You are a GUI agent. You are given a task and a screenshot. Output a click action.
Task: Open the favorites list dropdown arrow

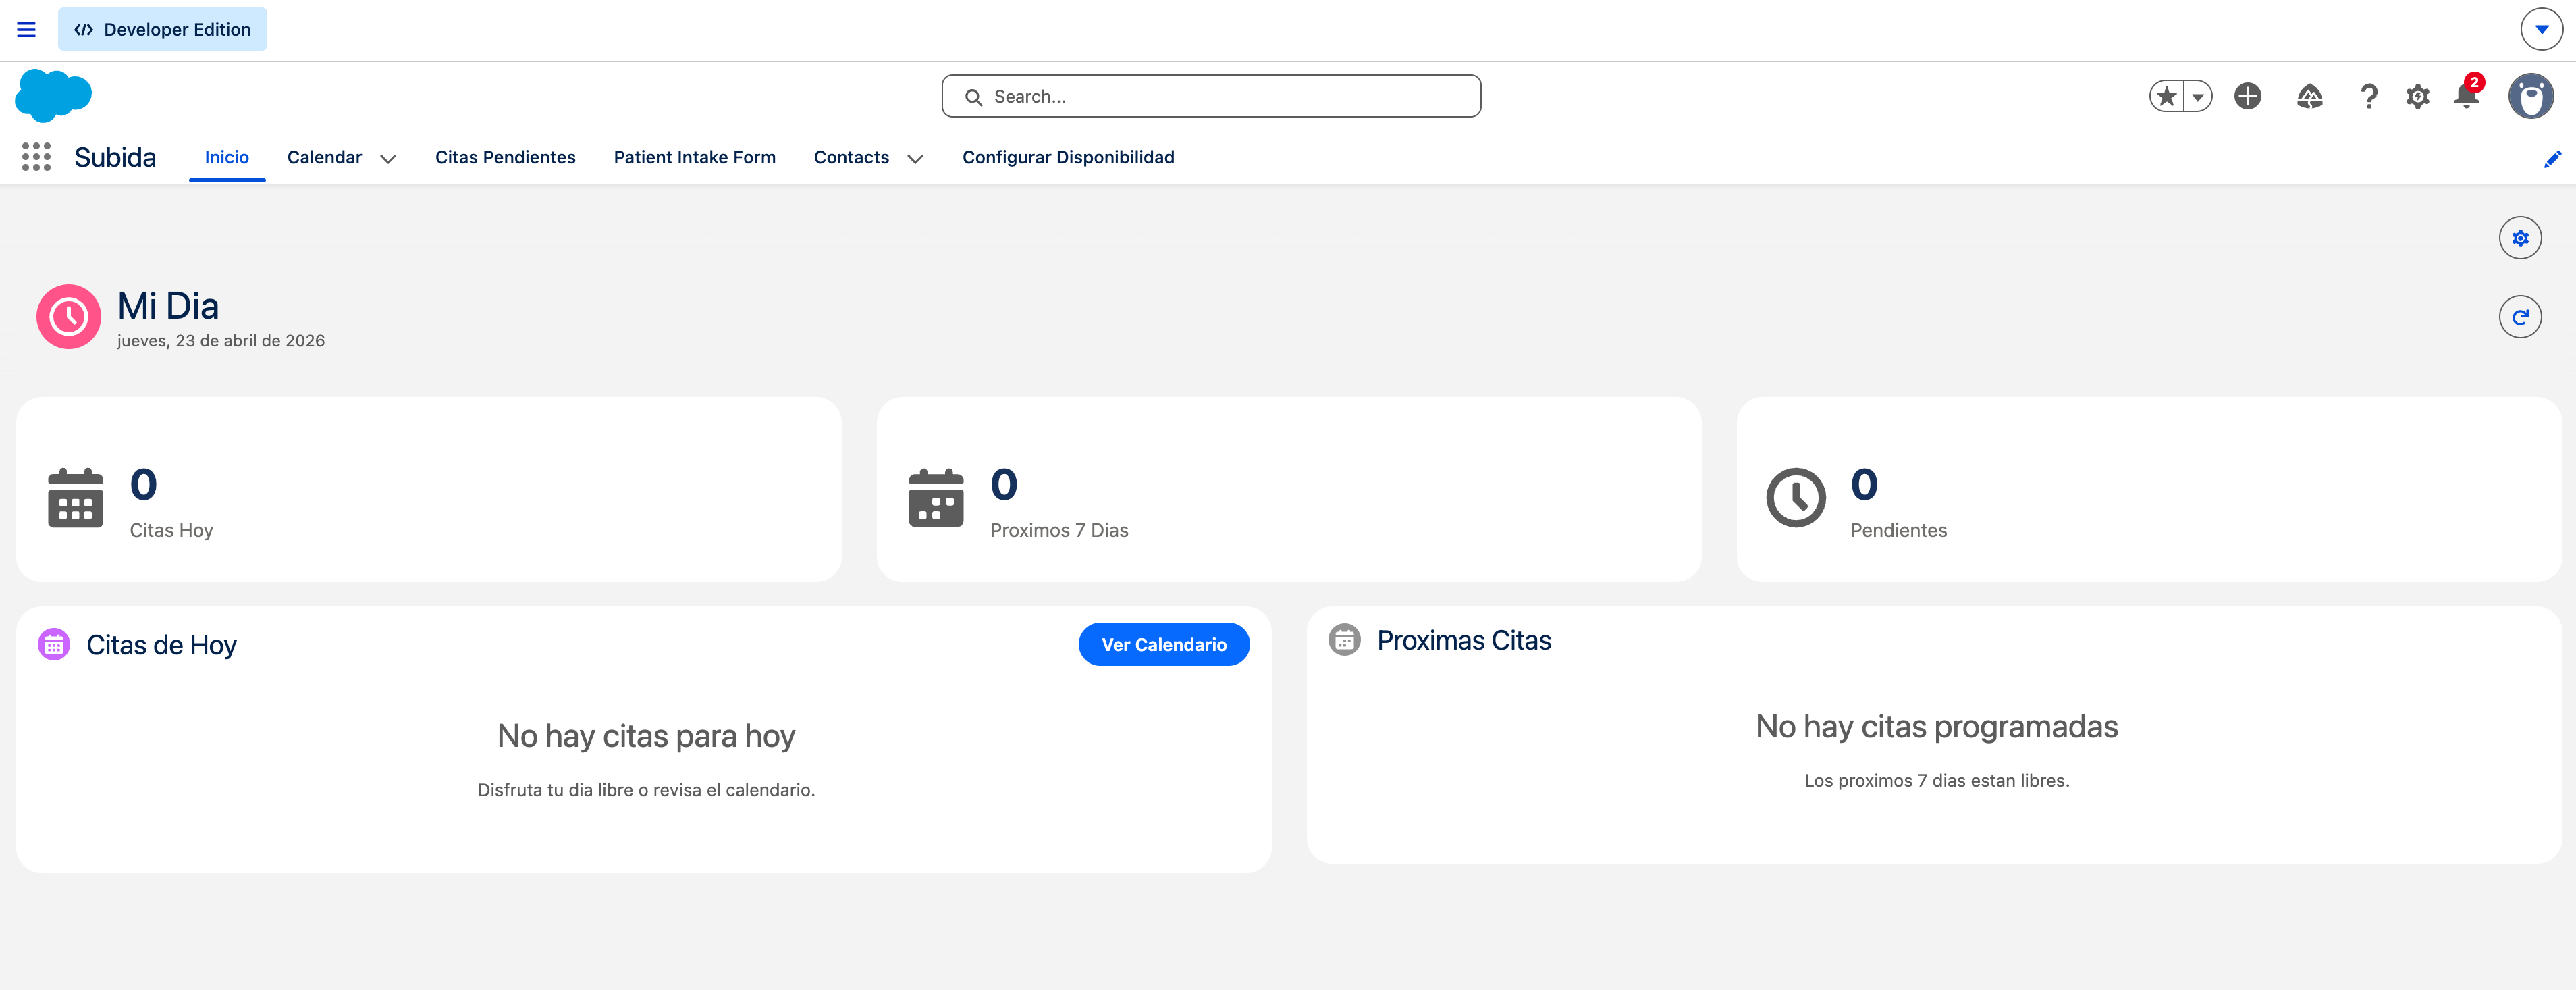(2198, 96)
